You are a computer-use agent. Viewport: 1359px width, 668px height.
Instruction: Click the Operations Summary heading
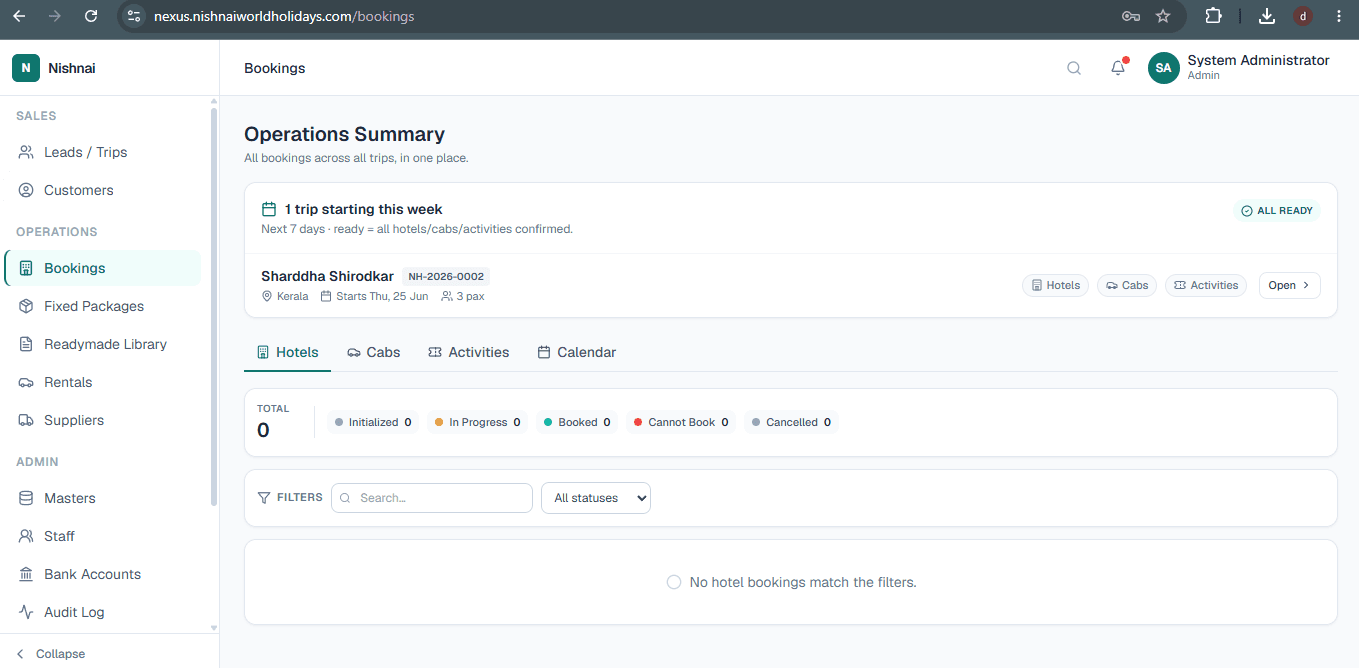coord(344,134)
